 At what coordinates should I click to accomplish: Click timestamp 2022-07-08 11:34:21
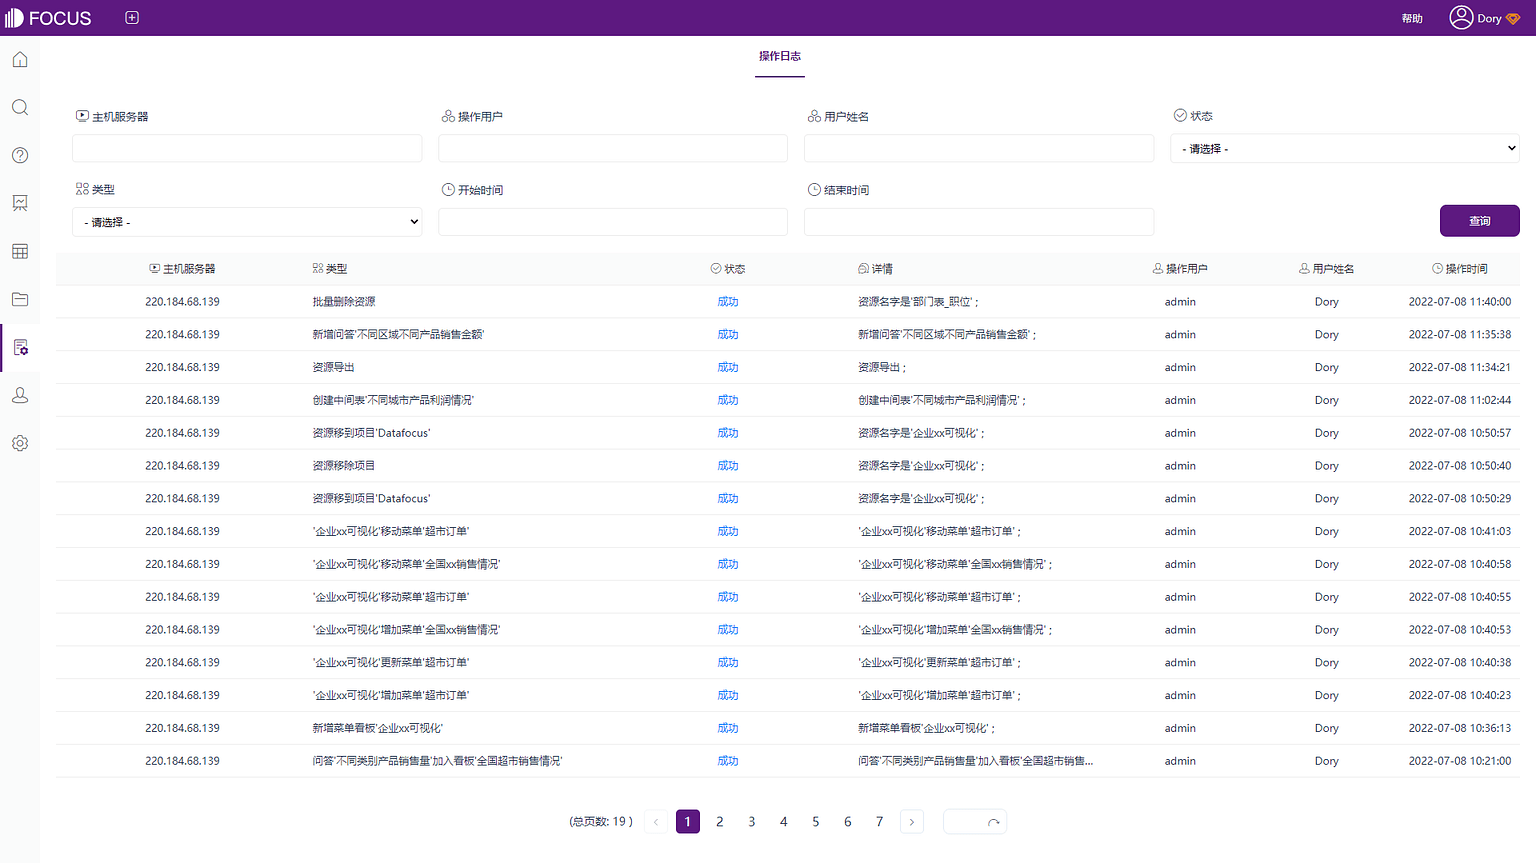click(x=1460, y=368)
